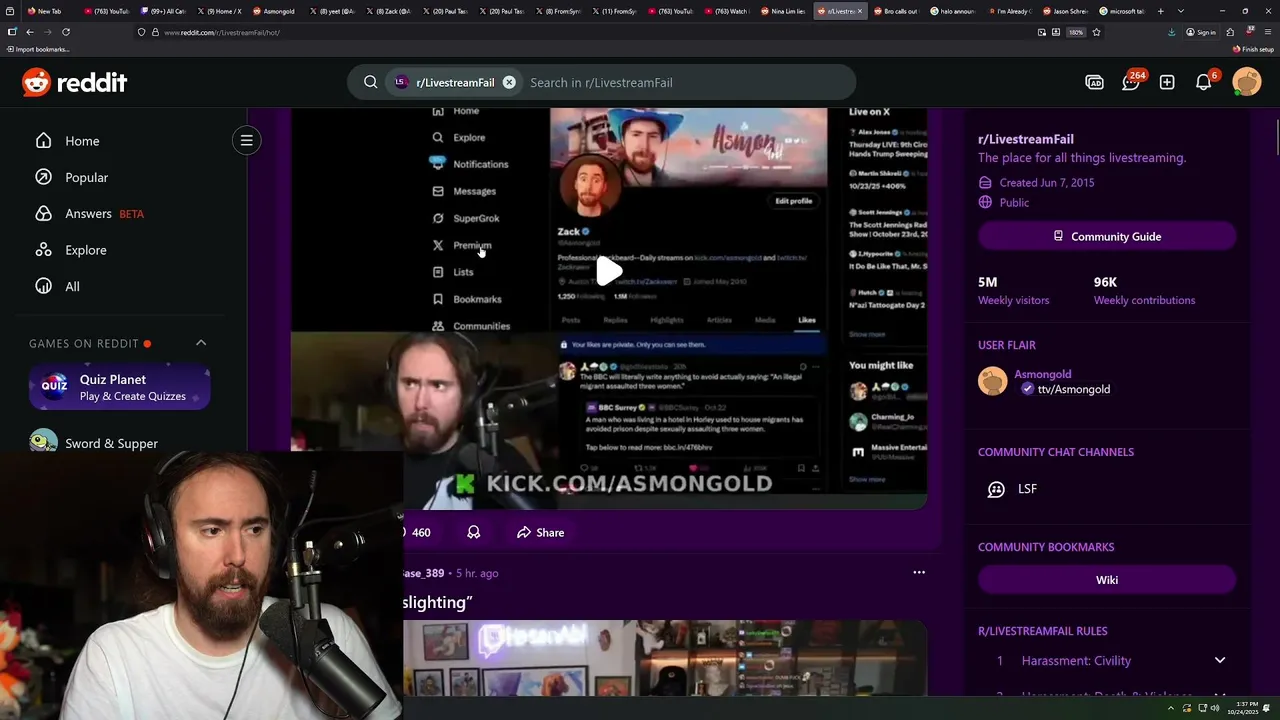Open Windows notification center icon
Image resolution: width=1280 pixels, height=720 pixels.
tap(1268, 708)
